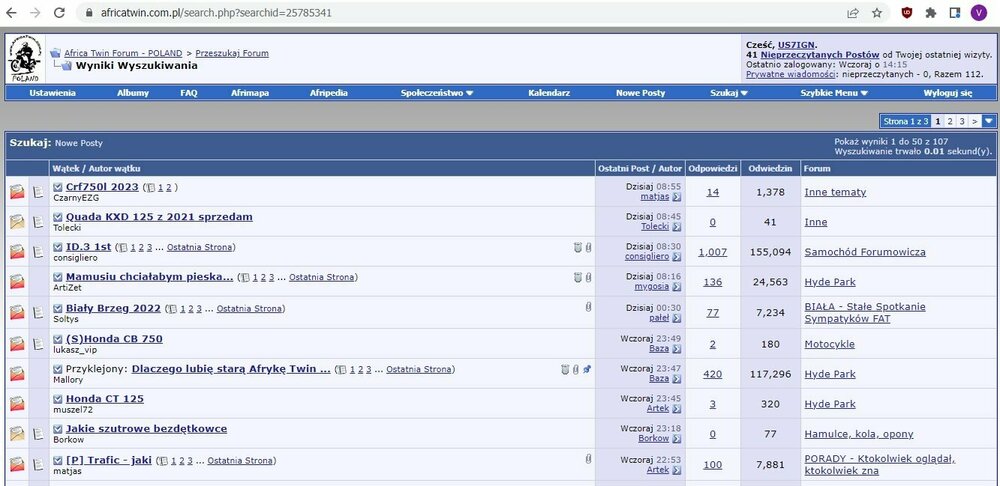Image resolution: width=1000 pixels, height=486 pixels.
Task: Open the Mamusiu chciałabym pieska thread
Action: pyautogui.click(x=149, y=277)
